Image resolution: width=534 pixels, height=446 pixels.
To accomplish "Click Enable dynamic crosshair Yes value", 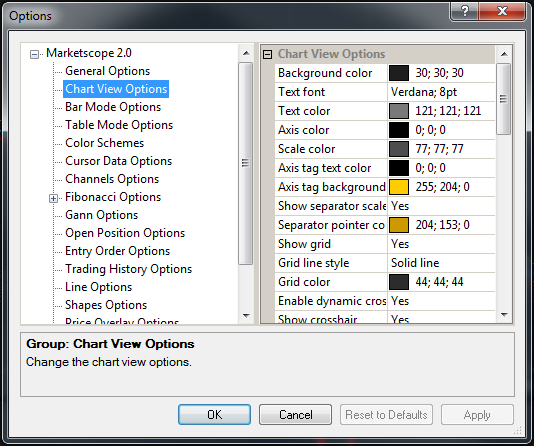I will (x=441, y=301).
